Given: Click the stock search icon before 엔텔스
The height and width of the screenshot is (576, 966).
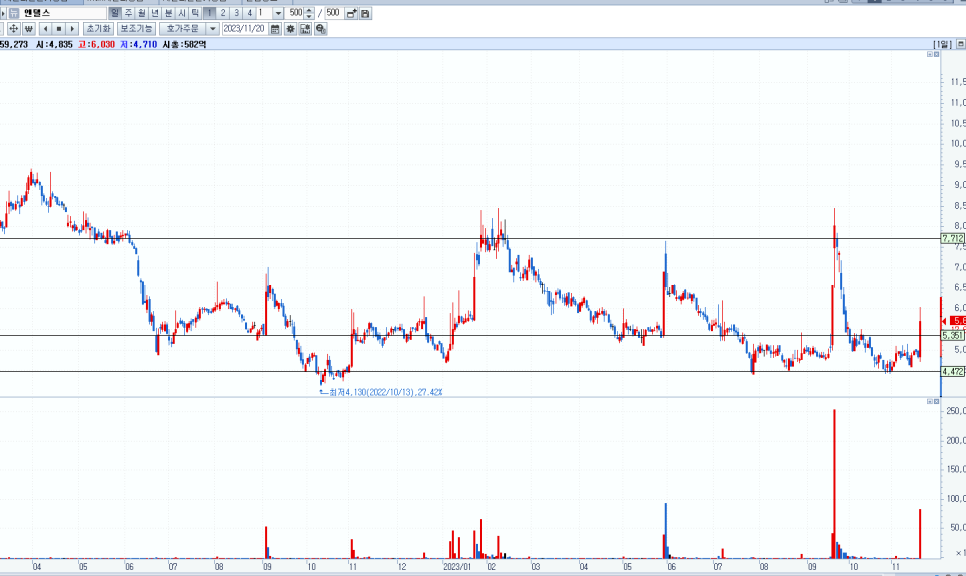Looking at the screenshot, I should 14,13.
